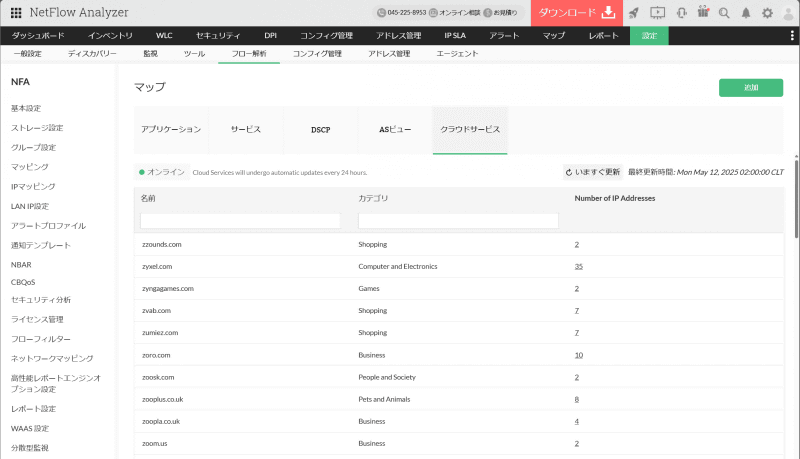Open セキュリティ分析 in the sidebar

pos(41,300)
